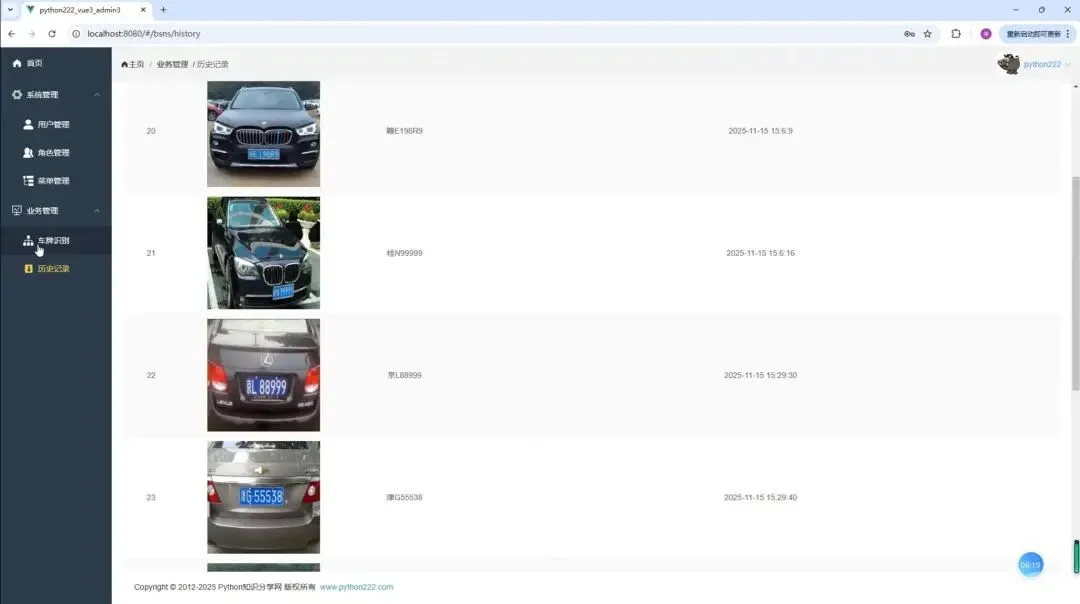Viewport: 1080px width, 604px height.
Task: Click the 菜单管理 list icon
Action: (28, 180)
